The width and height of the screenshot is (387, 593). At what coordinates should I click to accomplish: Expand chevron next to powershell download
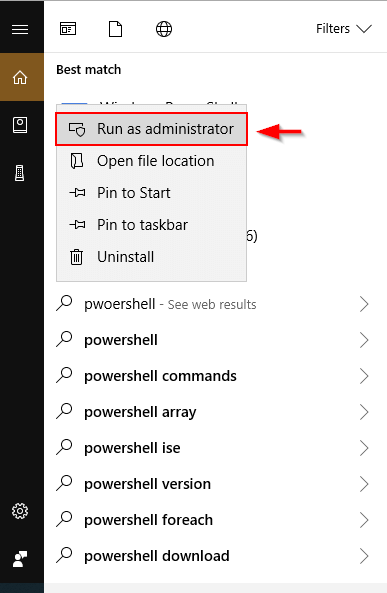pyautogui.click(x=364, y=556)
